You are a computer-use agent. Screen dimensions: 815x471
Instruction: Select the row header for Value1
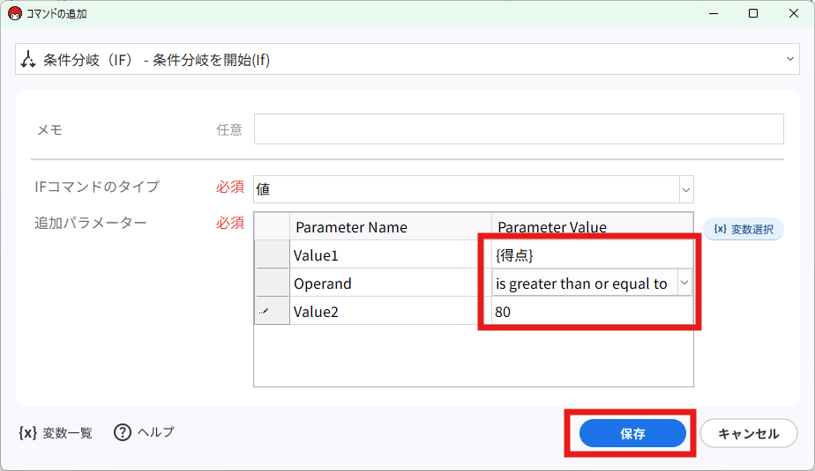pyautogui.click(x=272, y=255)
